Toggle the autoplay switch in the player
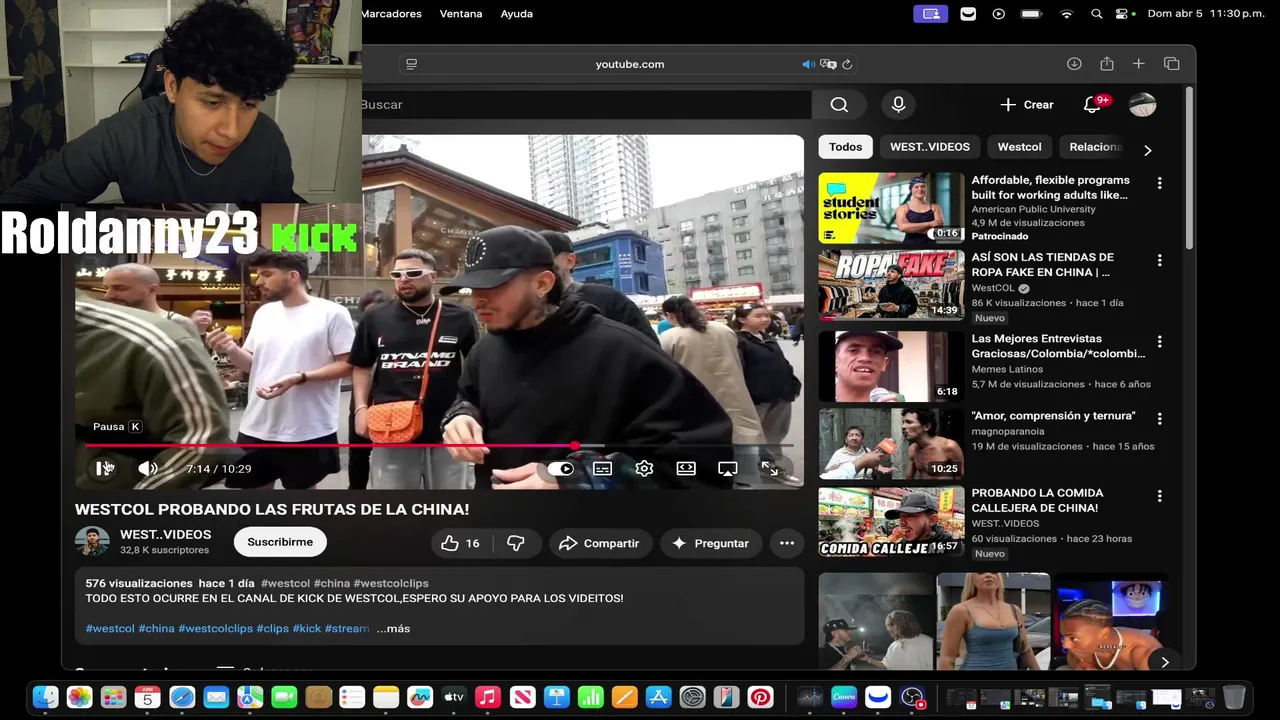The width and height of the screenshot is (1280, 720). (561, 468)
